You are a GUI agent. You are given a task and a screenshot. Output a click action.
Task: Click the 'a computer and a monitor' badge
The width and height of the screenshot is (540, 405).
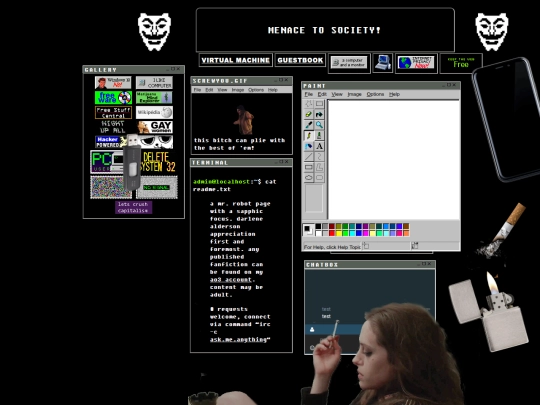(349, 63)
